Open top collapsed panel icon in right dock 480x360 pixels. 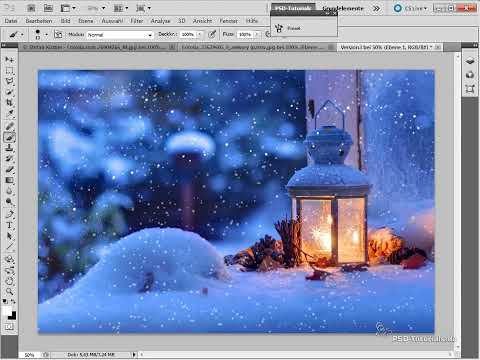470,61
